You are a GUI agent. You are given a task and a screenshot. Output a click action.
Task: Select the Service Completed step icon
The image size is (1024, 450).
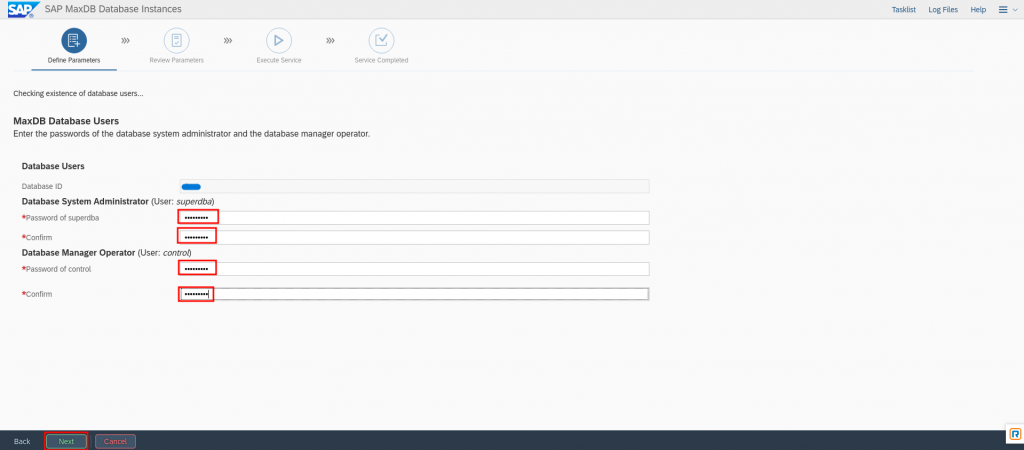(381, 40)
